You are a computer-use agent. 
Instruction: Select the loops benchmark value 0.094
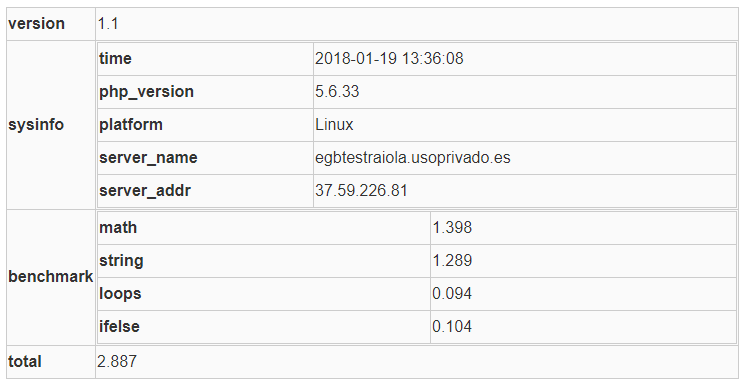point(452,294)
